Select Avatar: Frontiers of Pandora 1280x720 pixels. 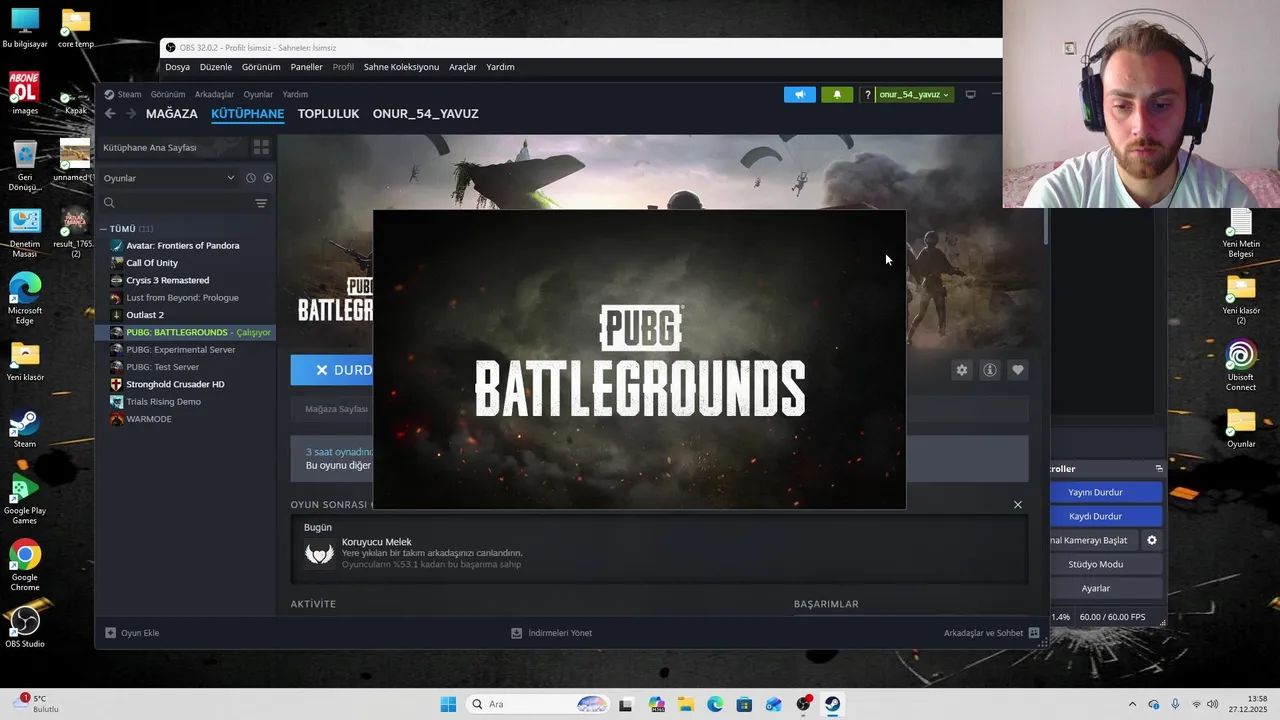[185, 245]
